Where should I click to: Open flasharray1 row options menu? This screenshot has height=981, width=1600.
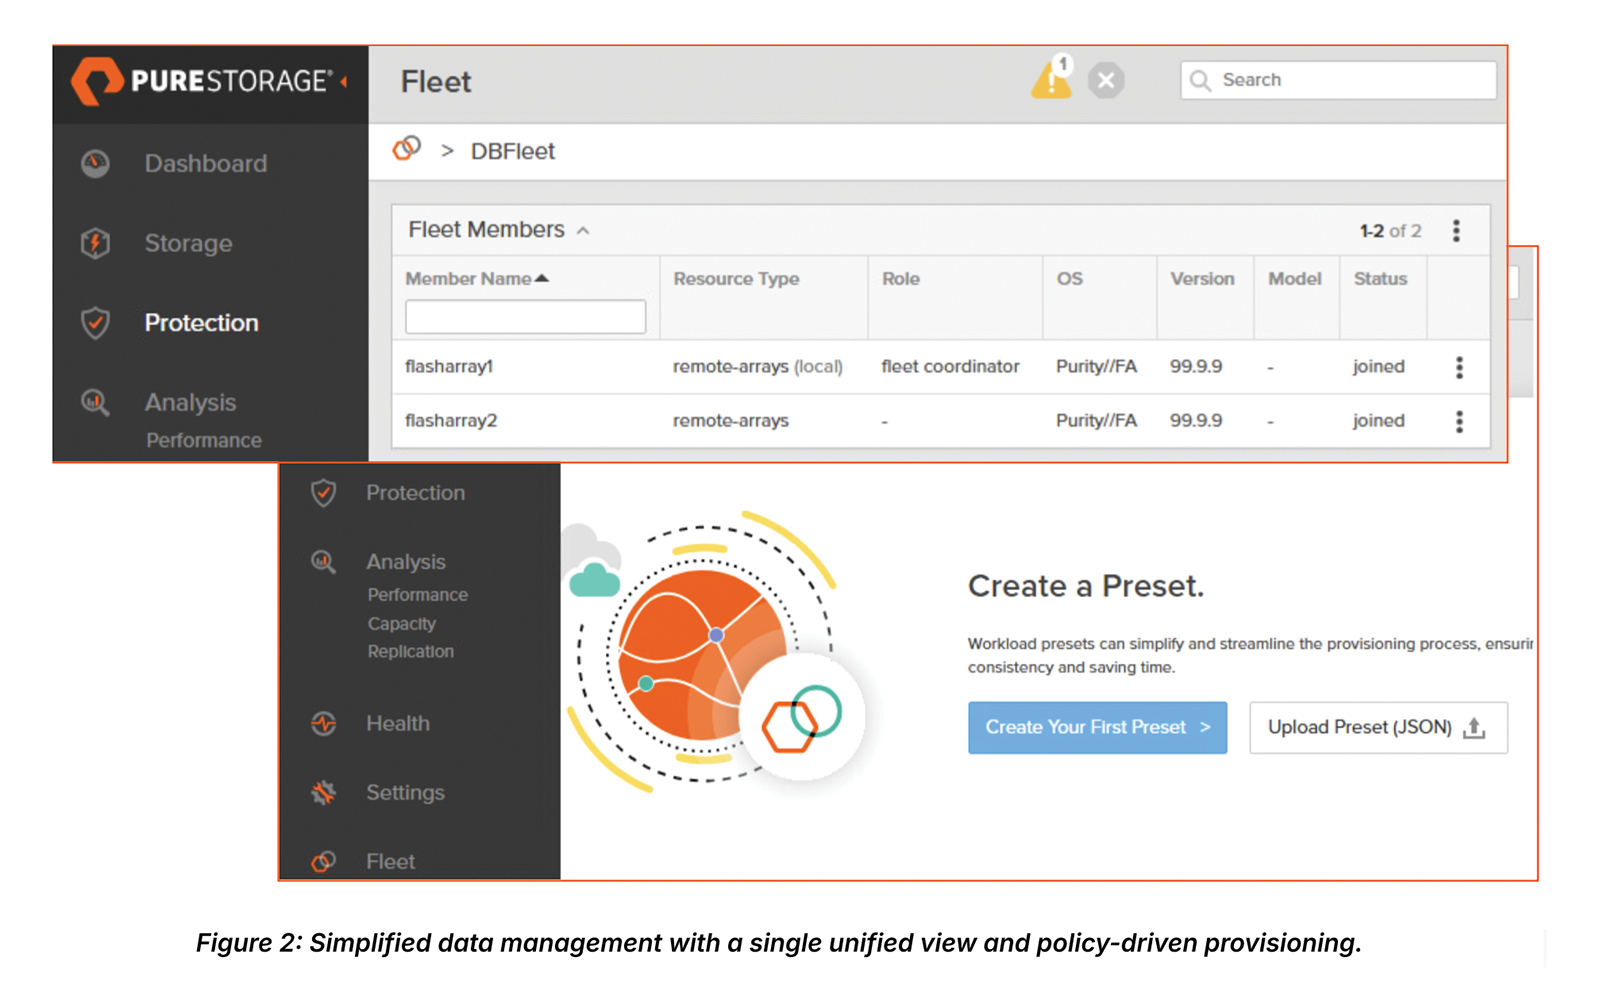pyautogui.click(x=1459, y=367)
